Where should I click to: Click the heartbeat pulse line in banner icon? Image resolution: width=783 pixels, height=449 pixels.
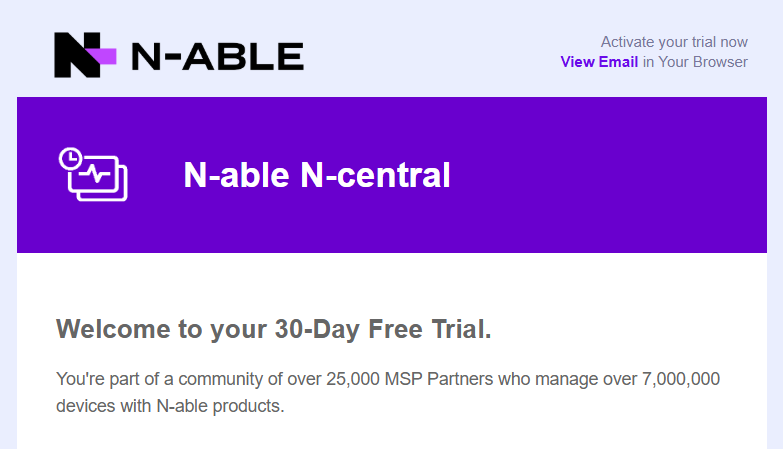click(x=97, y=173)
